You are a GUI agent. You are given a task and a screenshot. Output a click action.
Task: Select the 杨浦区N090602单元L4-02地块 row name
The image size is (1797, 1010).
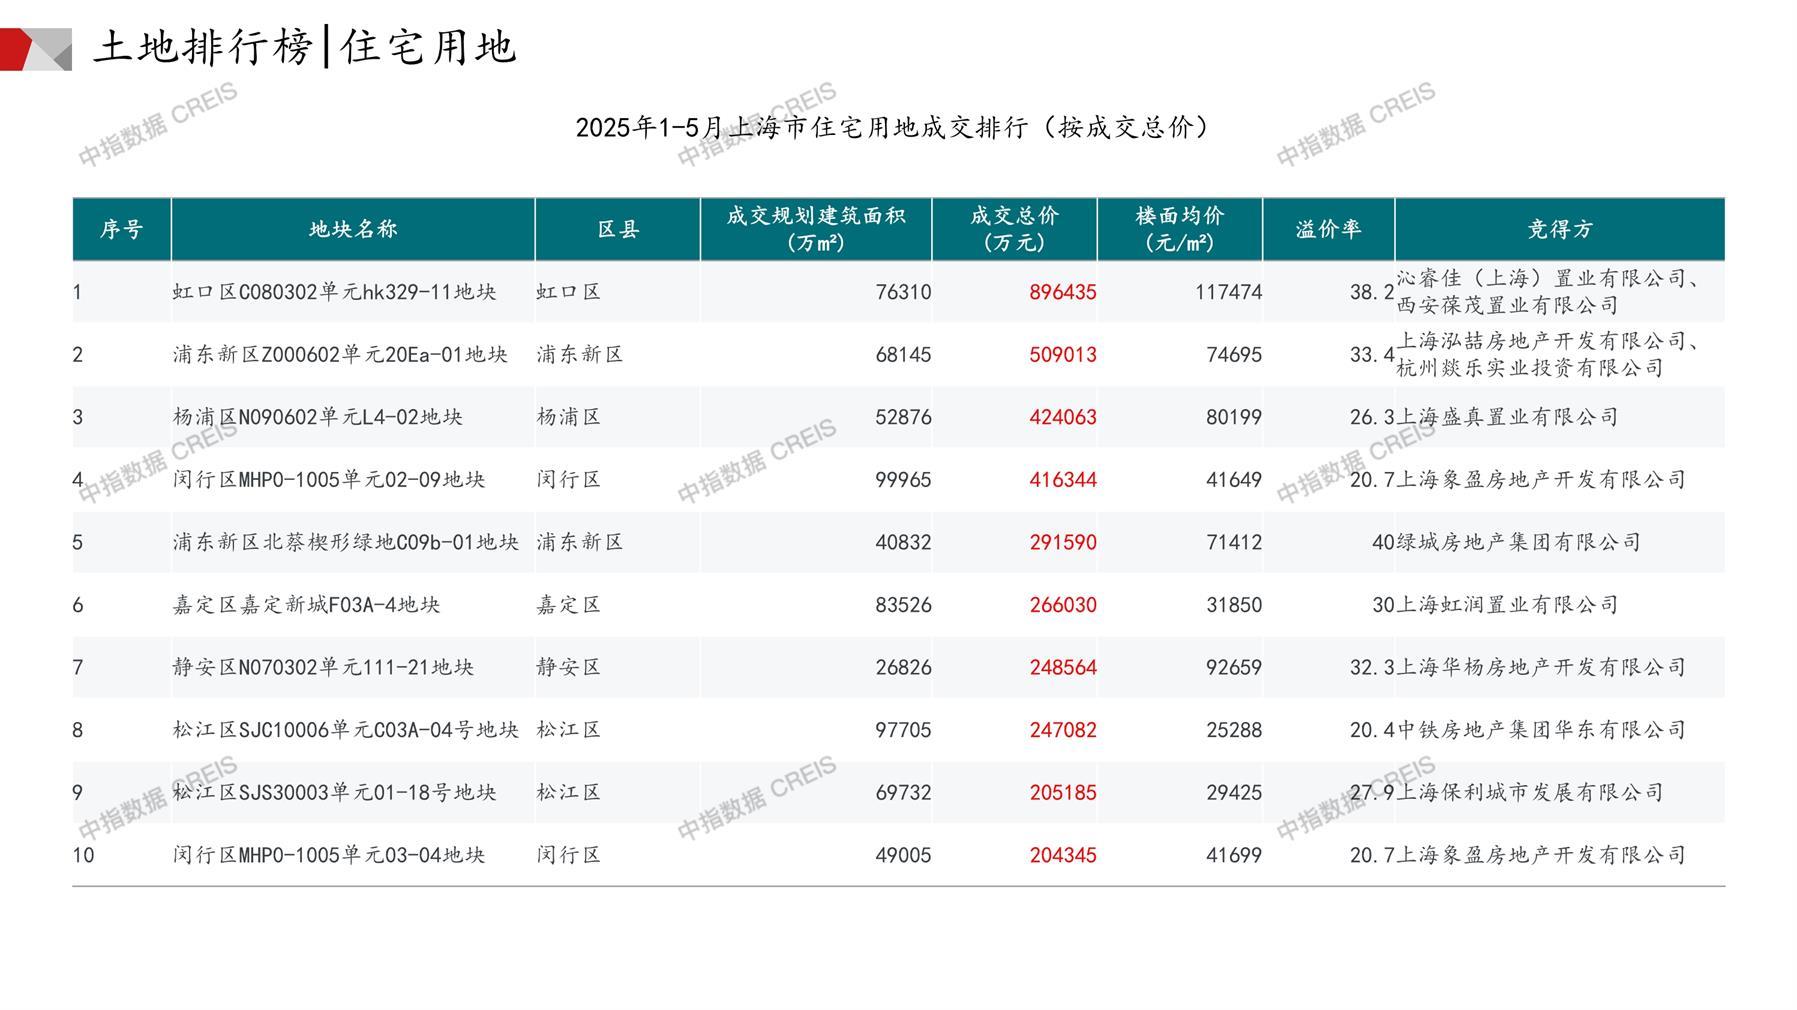(317, 417)
